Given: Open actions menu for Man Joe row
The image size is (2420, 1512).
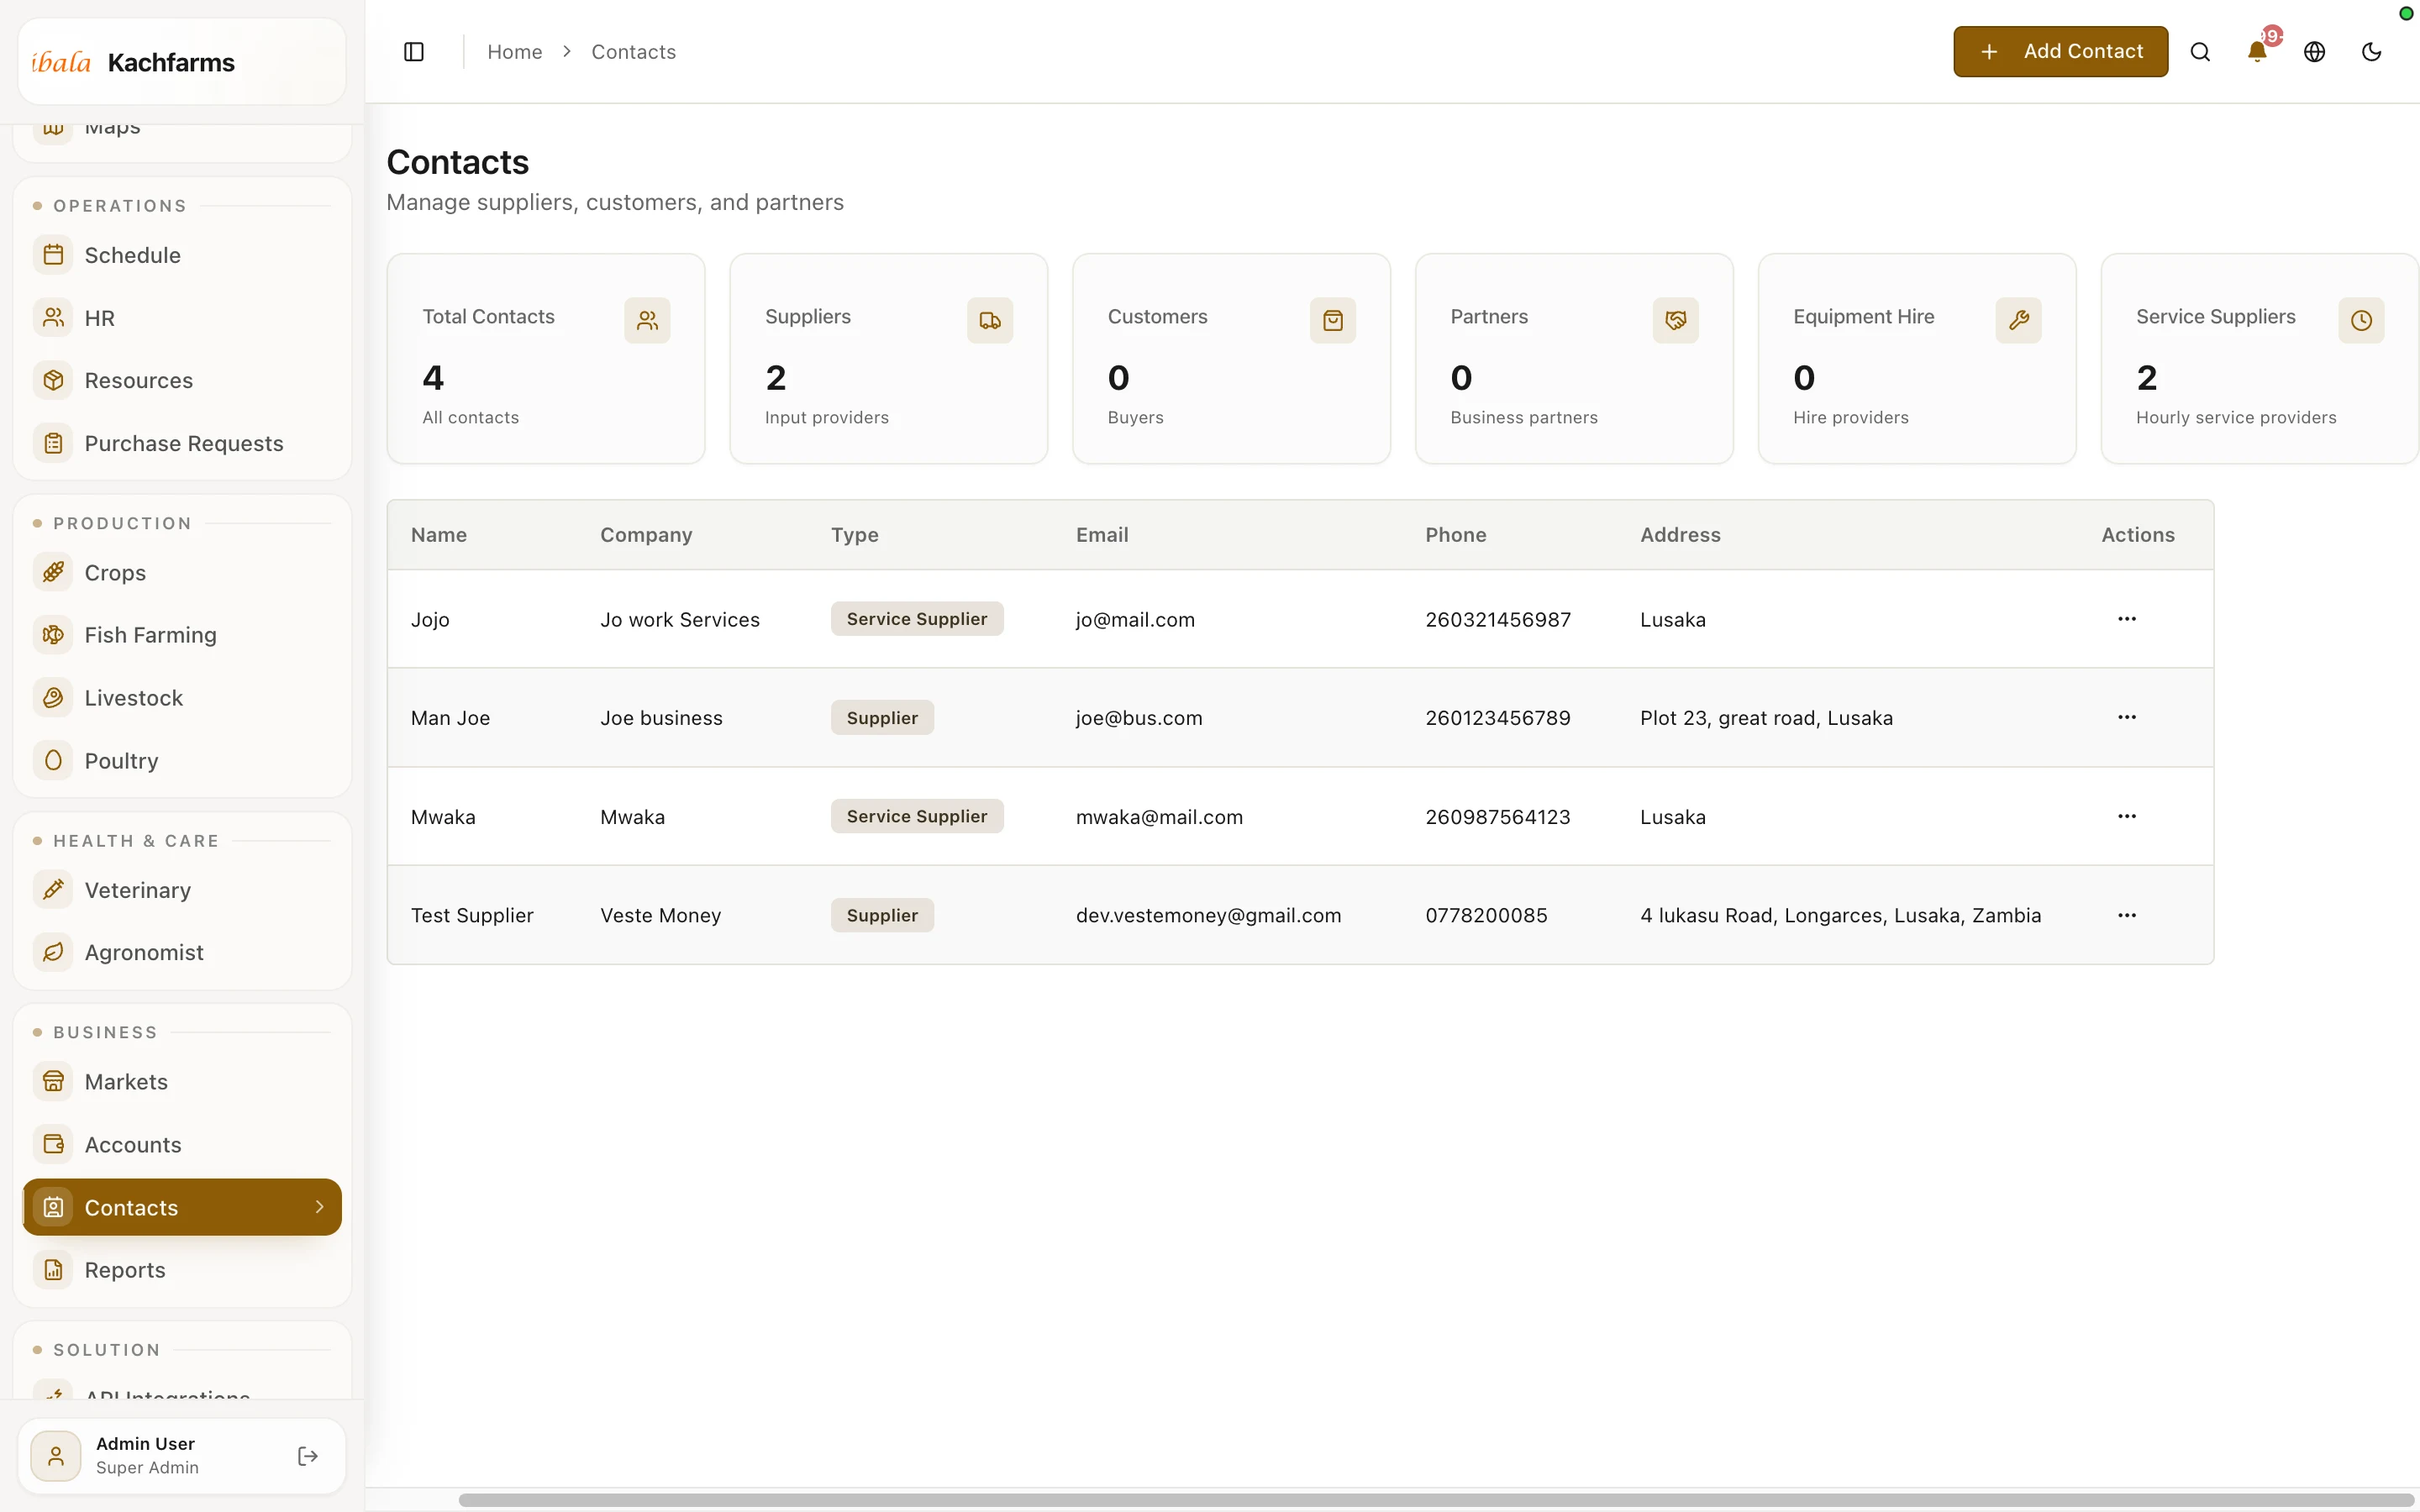Looking at the screenshot, I should click(2127, 717).
